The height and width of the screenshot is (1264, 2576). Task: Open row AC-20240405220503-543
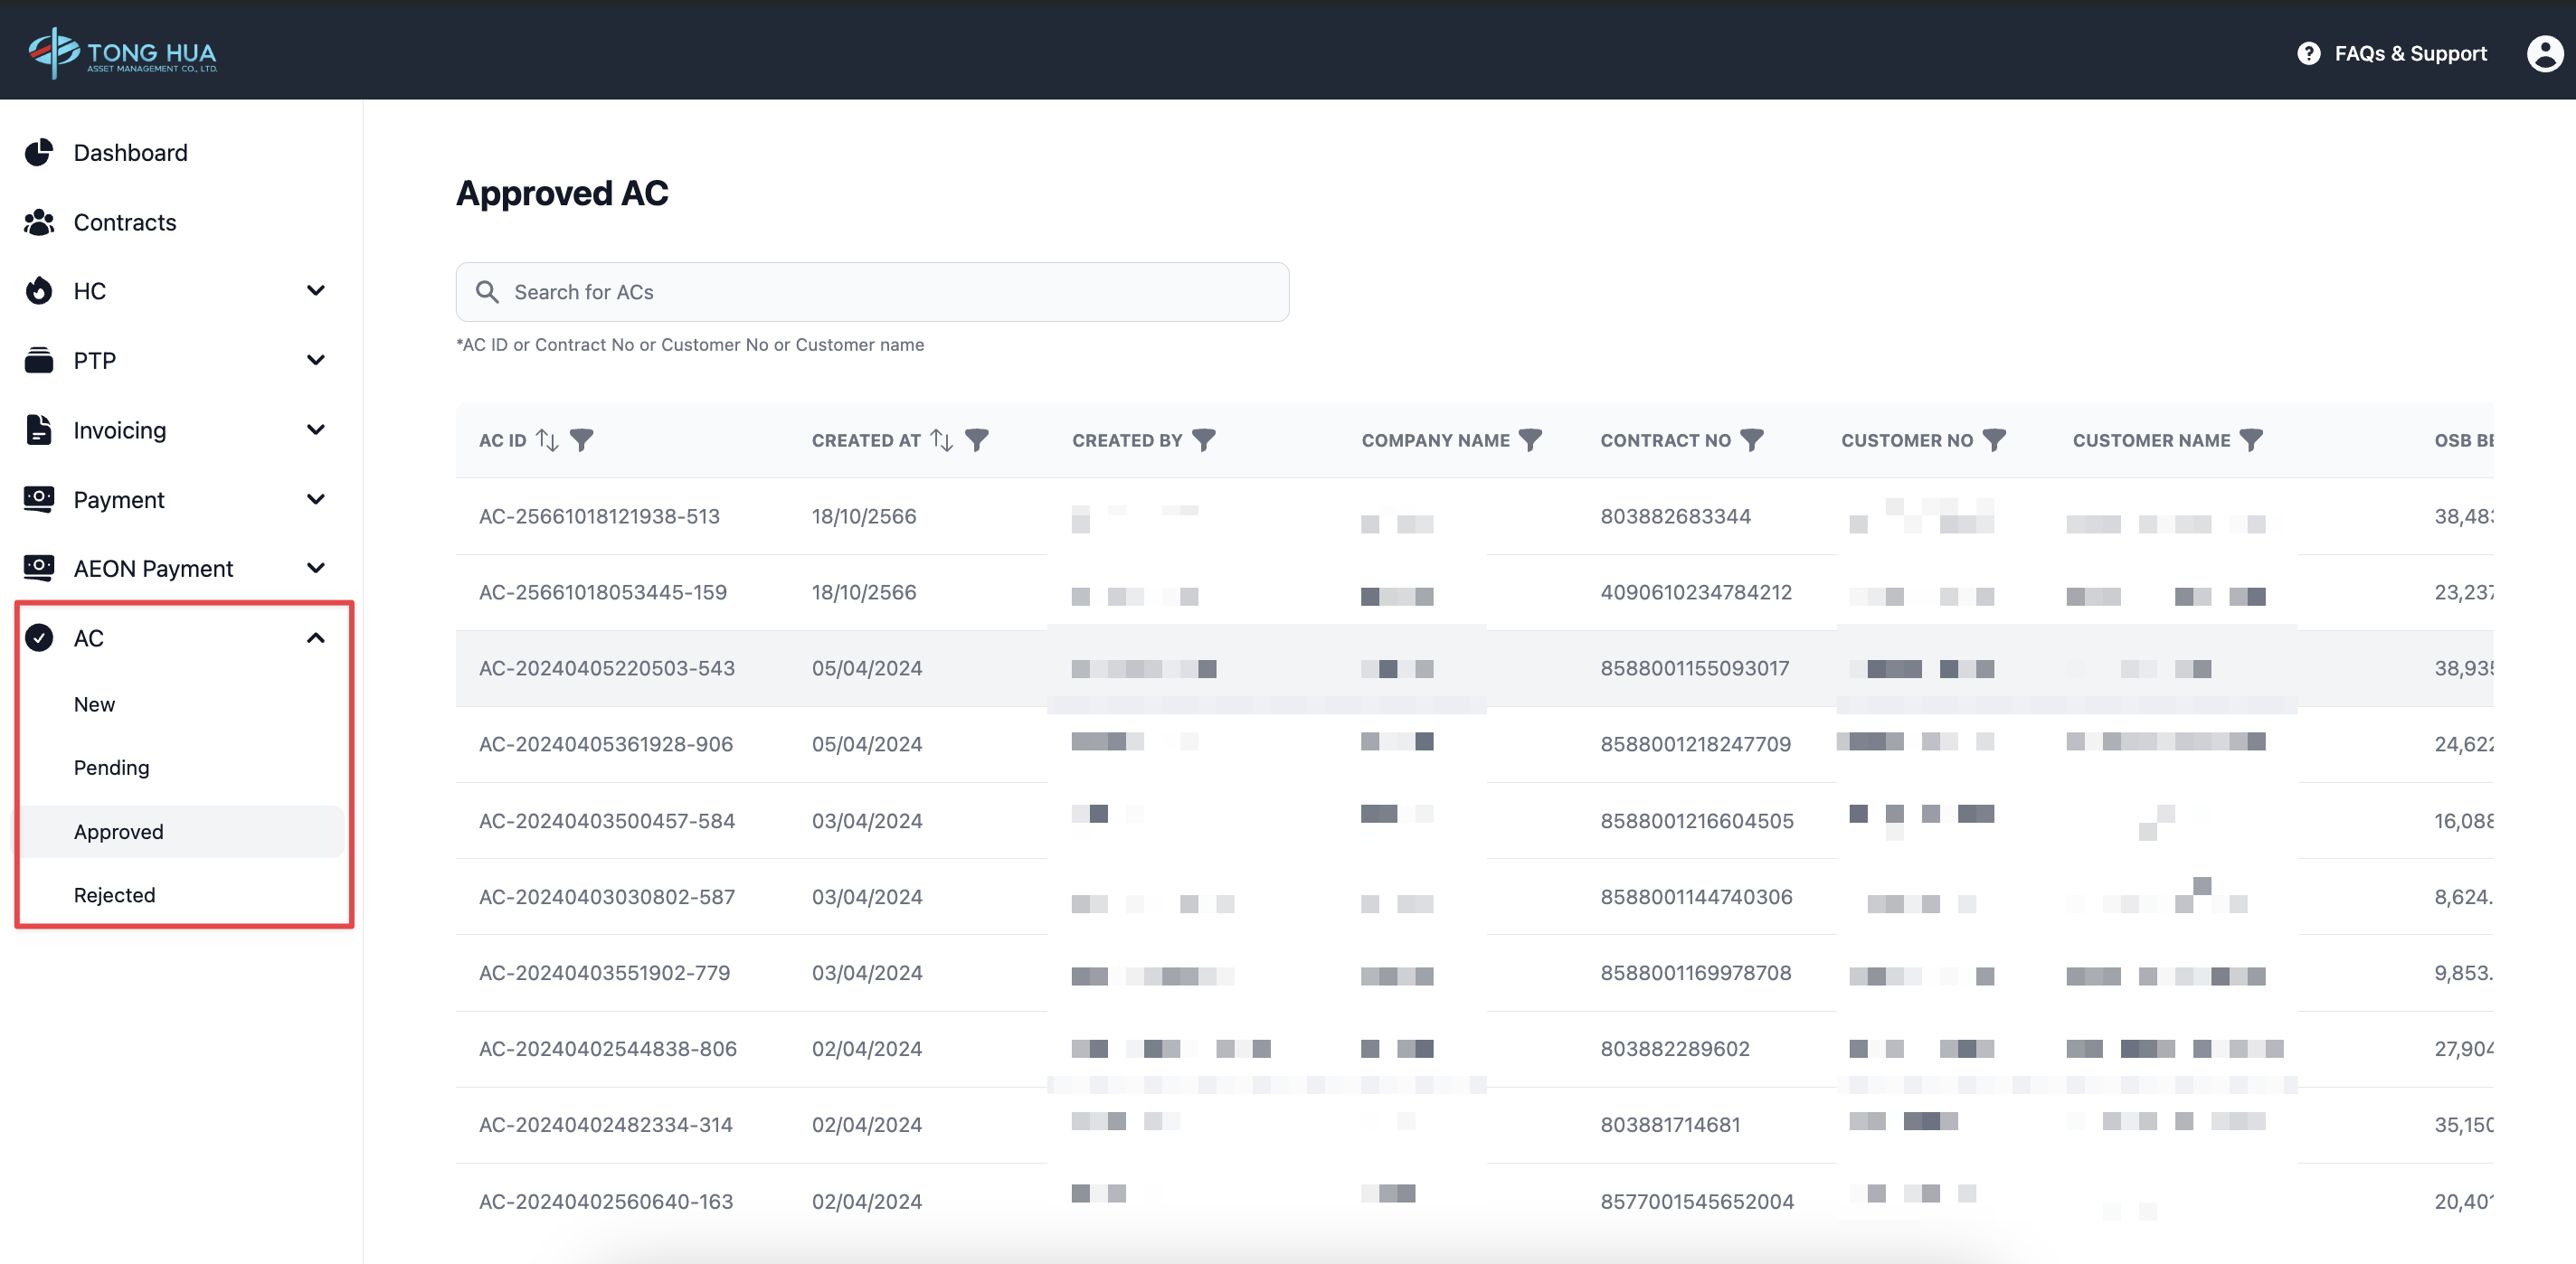pyautogui.click(x=606, y=668)
